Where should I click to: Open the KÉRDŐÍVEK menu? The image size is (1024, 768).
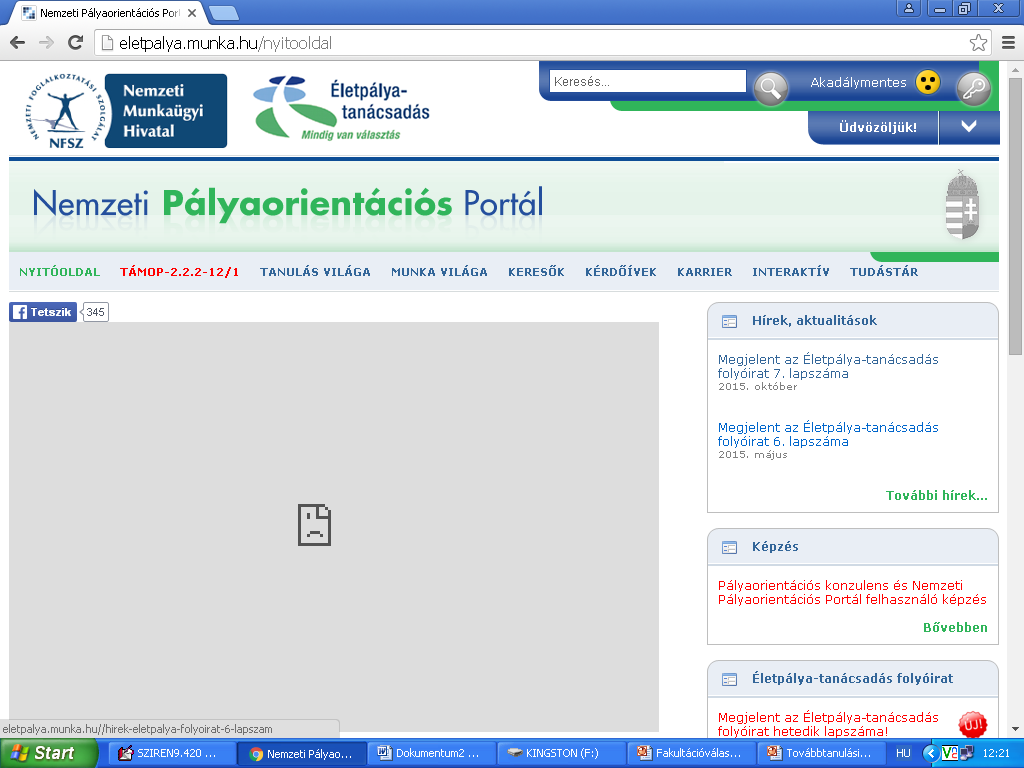point(620,272)
